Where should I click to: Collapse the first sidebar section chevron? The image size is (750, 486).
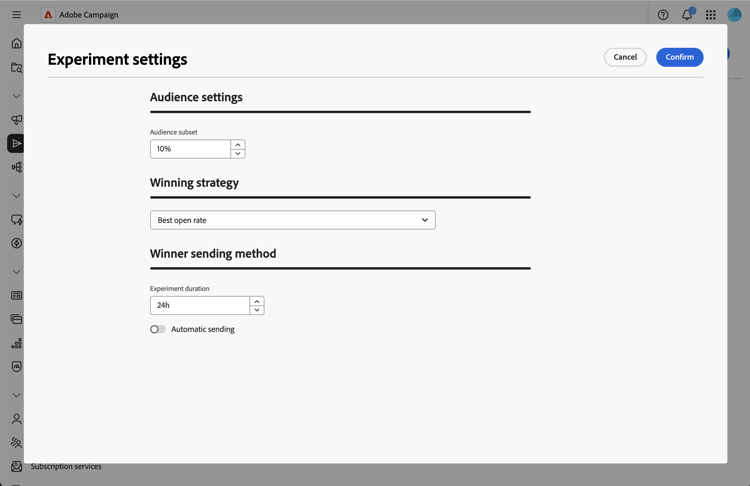pyautogui.click(x=16, y=96)
